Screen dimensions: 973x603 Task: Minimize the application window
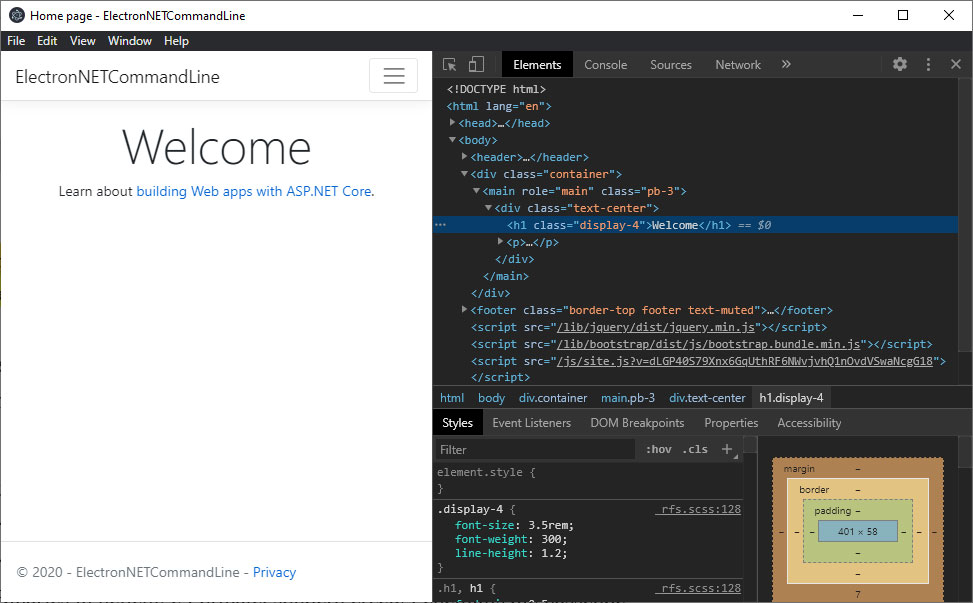click(x=858, y=16)
